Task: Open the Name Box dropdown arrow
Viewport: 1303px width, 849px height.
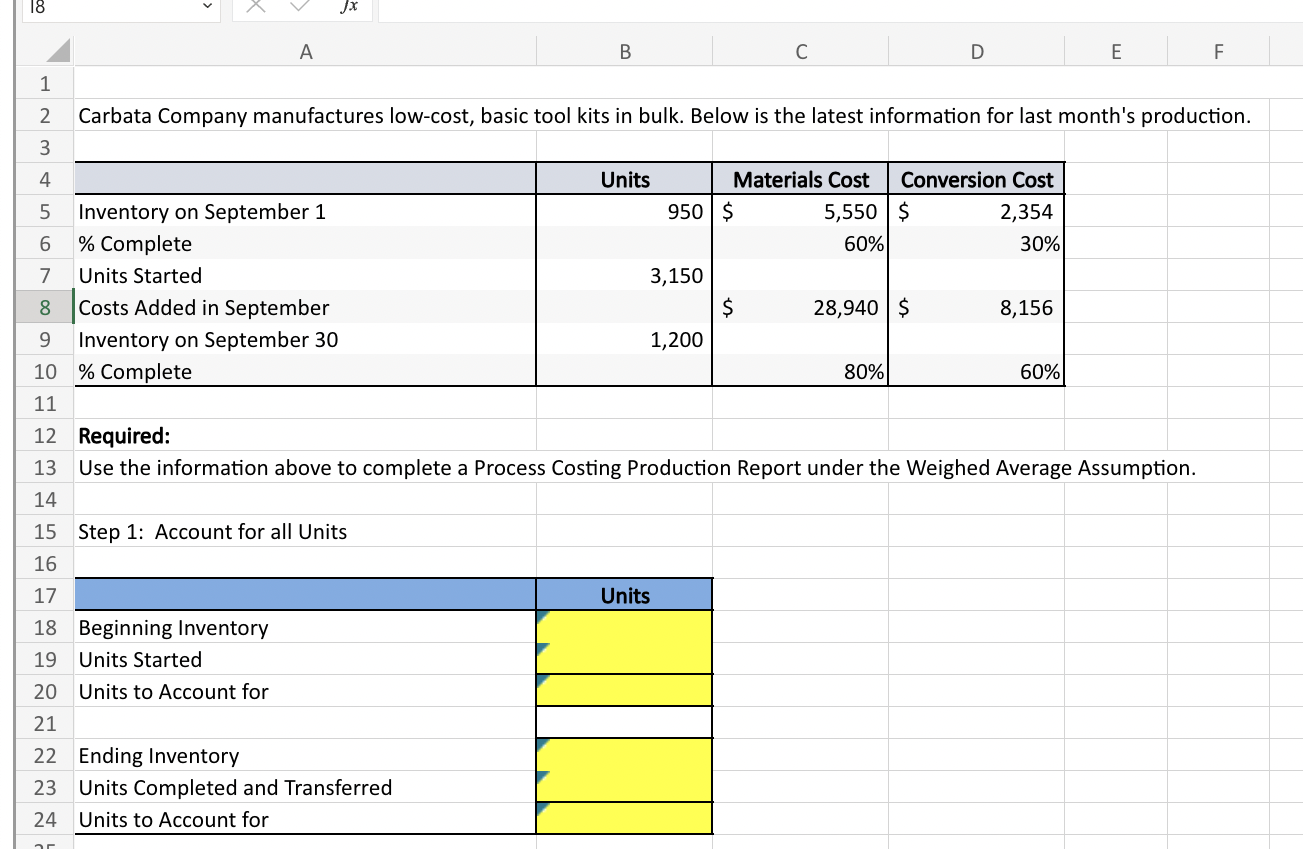Action: (207, 8)
